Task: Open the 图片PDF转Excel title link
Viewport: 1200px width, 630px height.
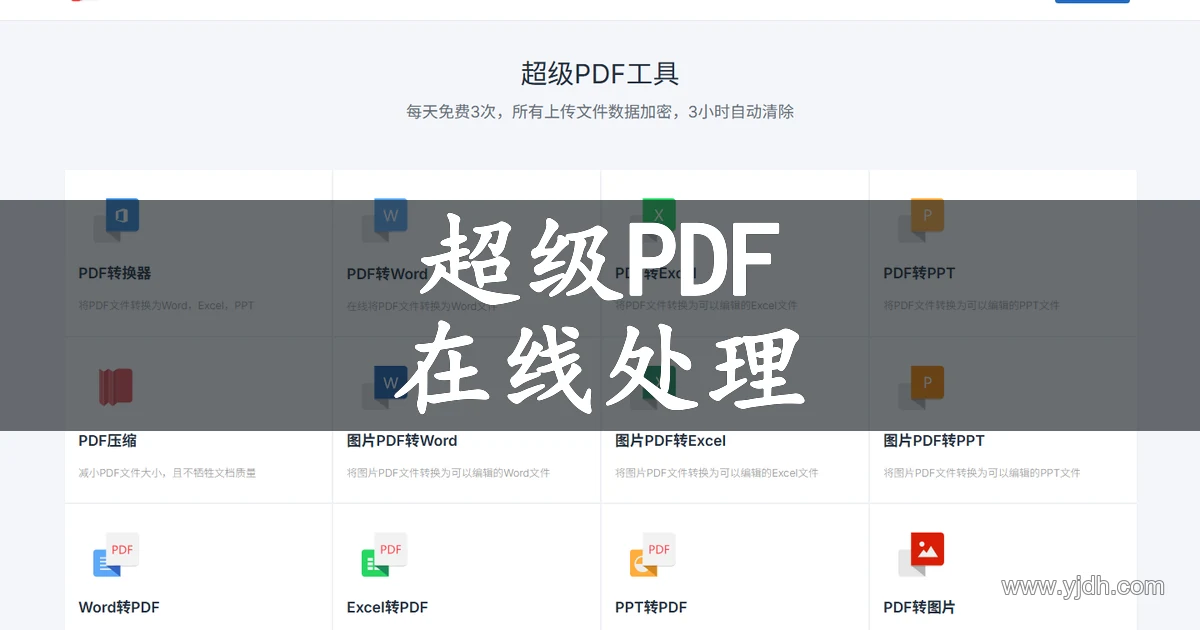Action: [x=670, y=440]
